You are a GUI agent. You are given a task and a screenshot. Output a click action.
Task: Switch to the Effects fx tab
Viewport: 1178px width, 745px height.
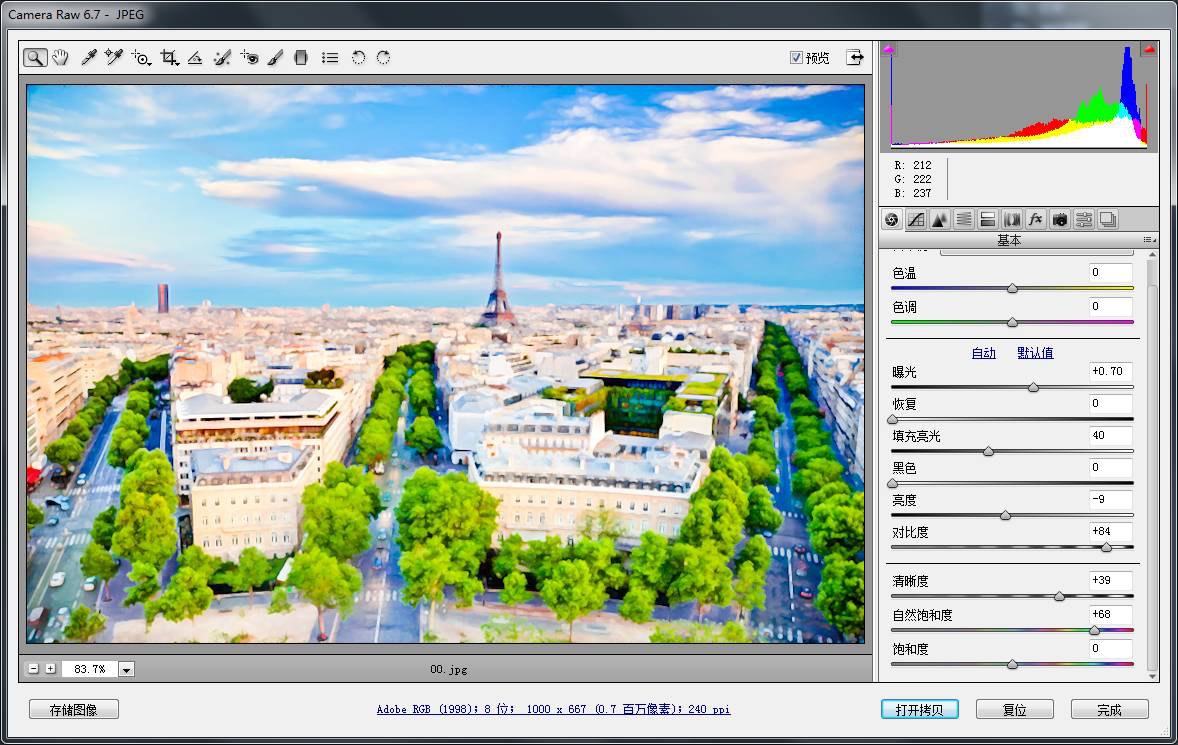click(x=1036, y=219)
